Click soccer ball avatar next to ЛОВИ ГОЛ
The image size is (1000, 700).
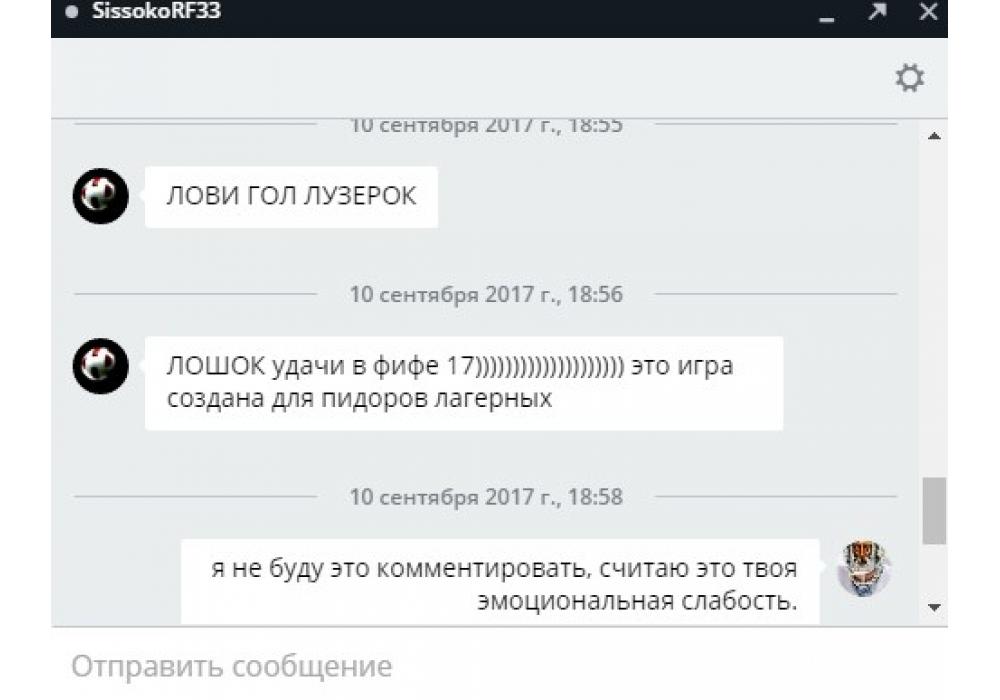101,196
